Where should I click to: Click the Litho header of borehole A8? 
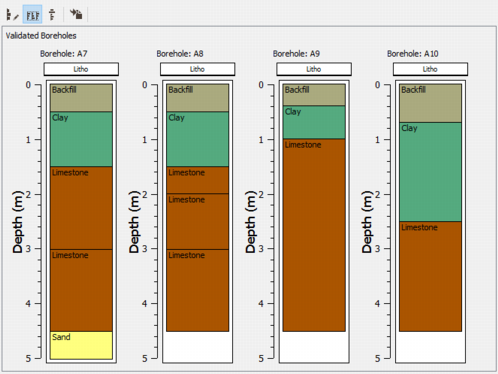[x=197, y=69]
